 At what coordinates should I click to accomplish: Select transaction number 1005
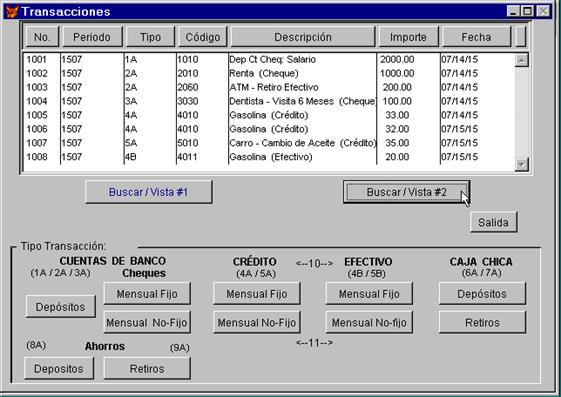coord(37,115)
